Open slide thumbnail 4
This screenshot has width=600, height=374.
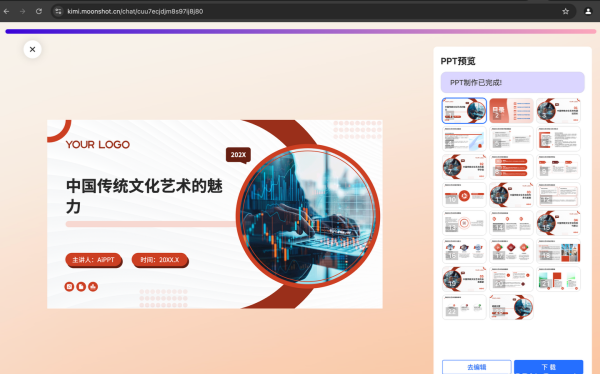pyautogui.click(x=464, y=139)
